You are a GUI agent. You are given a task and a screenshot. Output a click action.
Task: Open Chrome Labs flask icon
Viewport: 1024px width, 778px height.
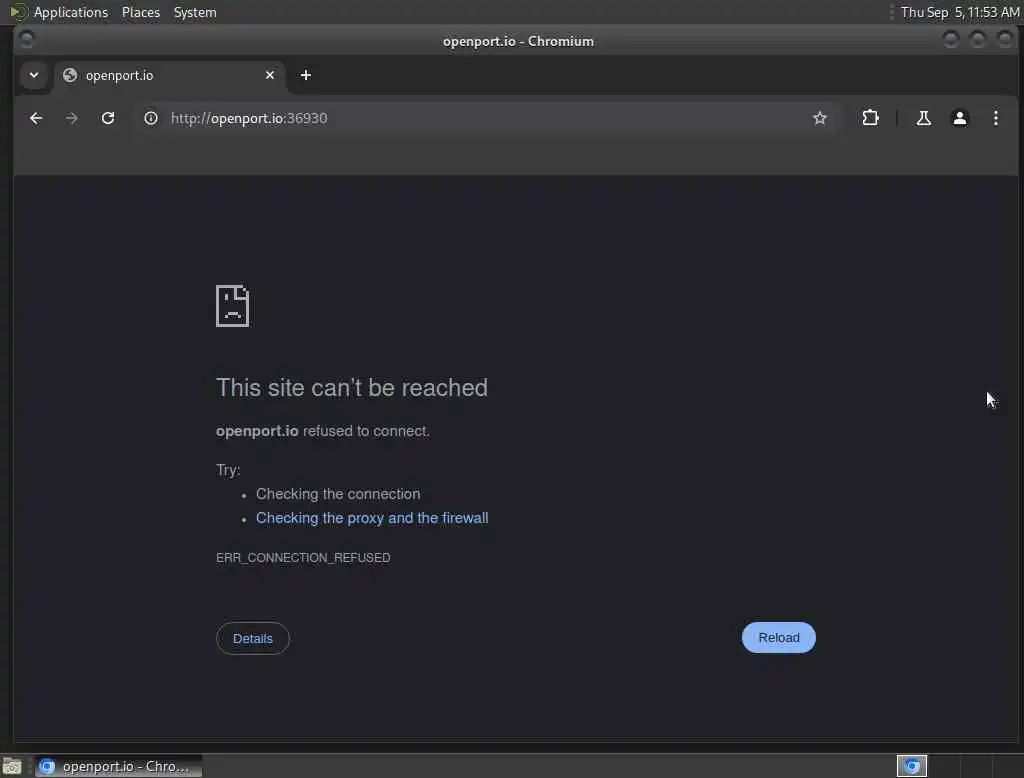click(923, 118)
